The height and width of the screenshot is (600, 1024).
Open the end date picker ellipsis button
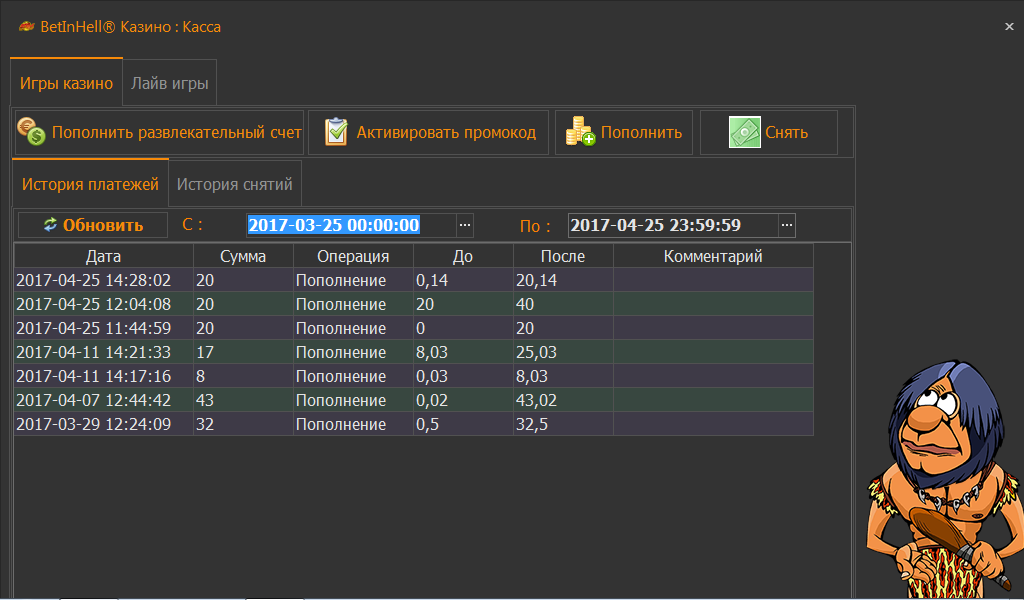coord(787,225)
